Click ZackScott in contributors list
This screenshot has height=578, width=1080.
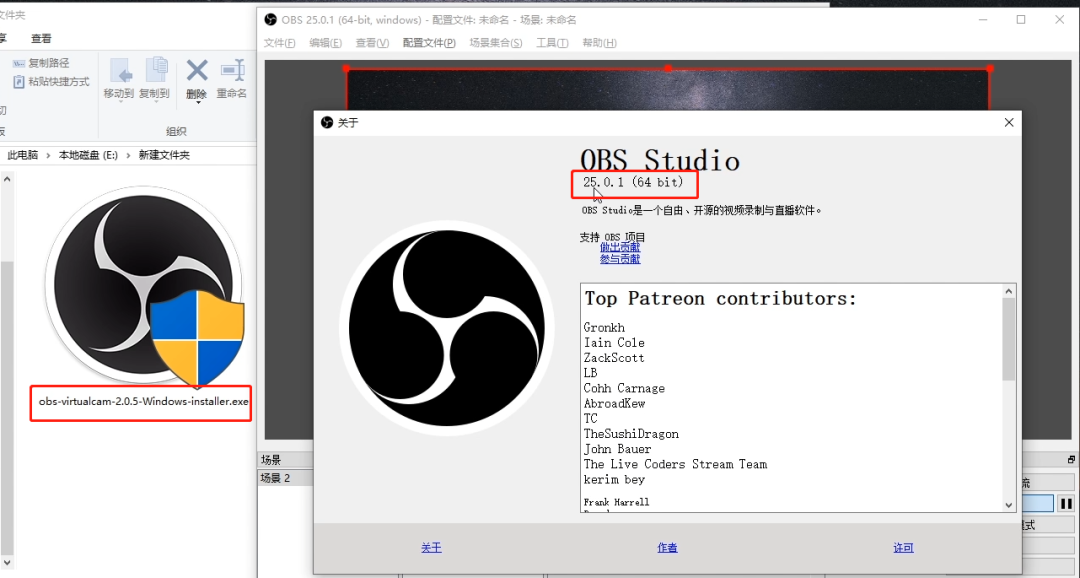click(614, 358)
